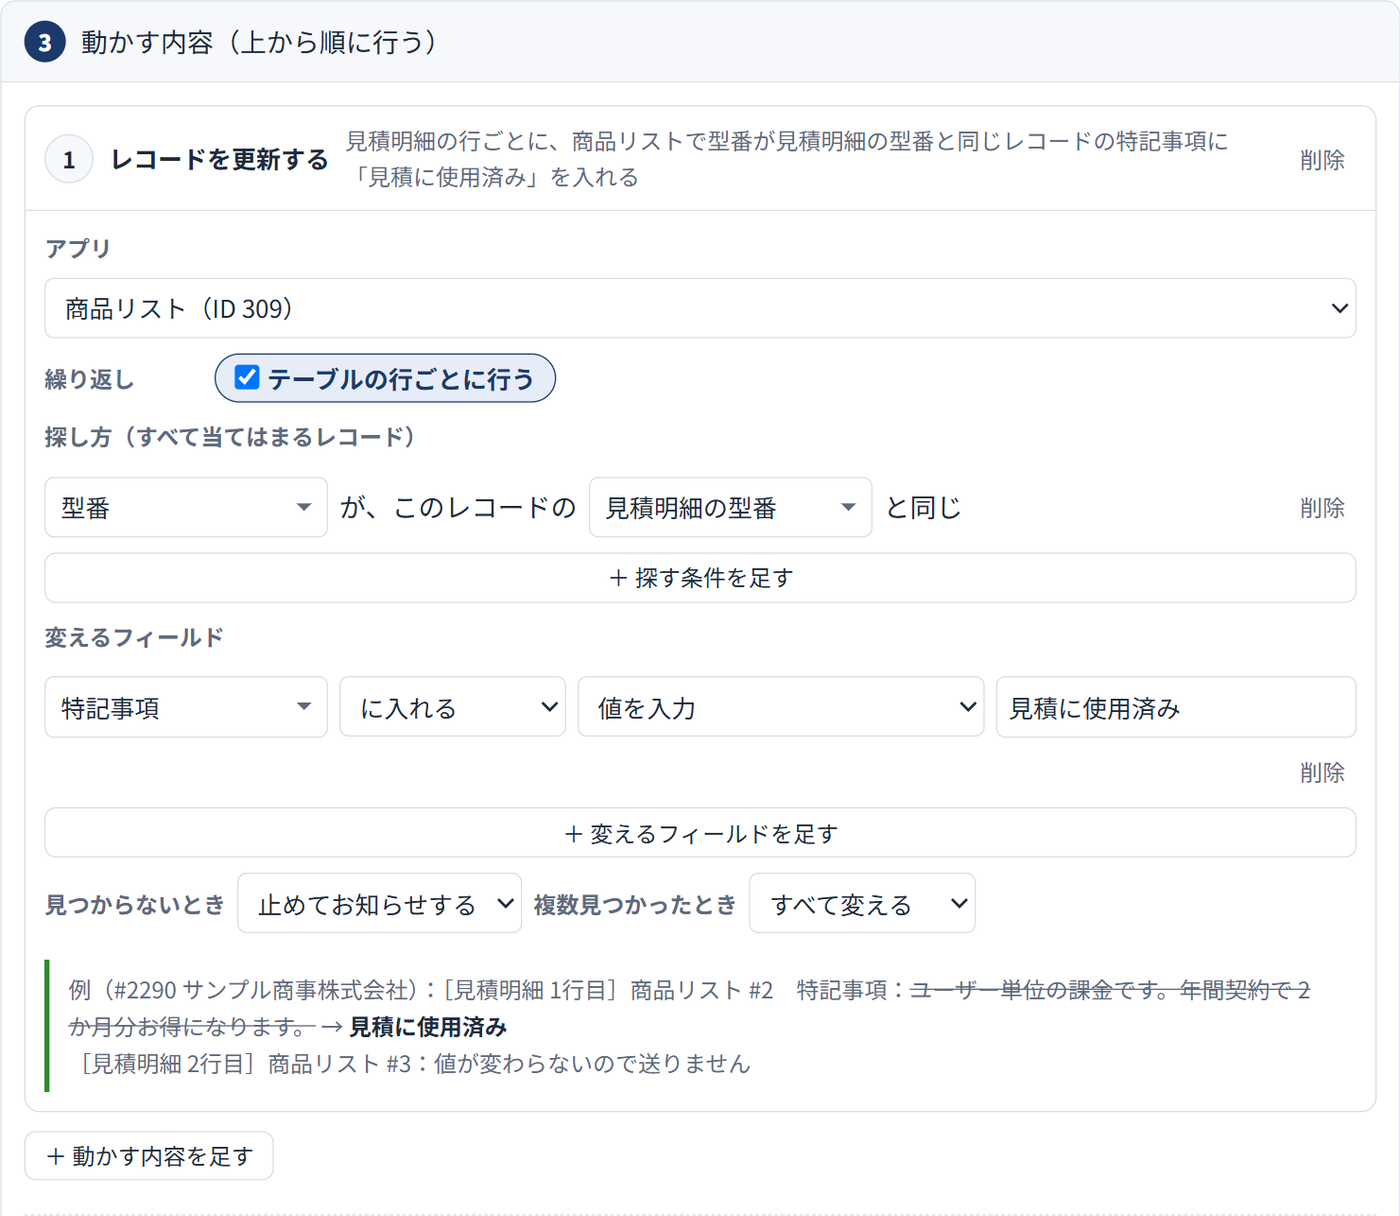
Task: Click + 探す条件を足す button
Action: tap(700, 578)
